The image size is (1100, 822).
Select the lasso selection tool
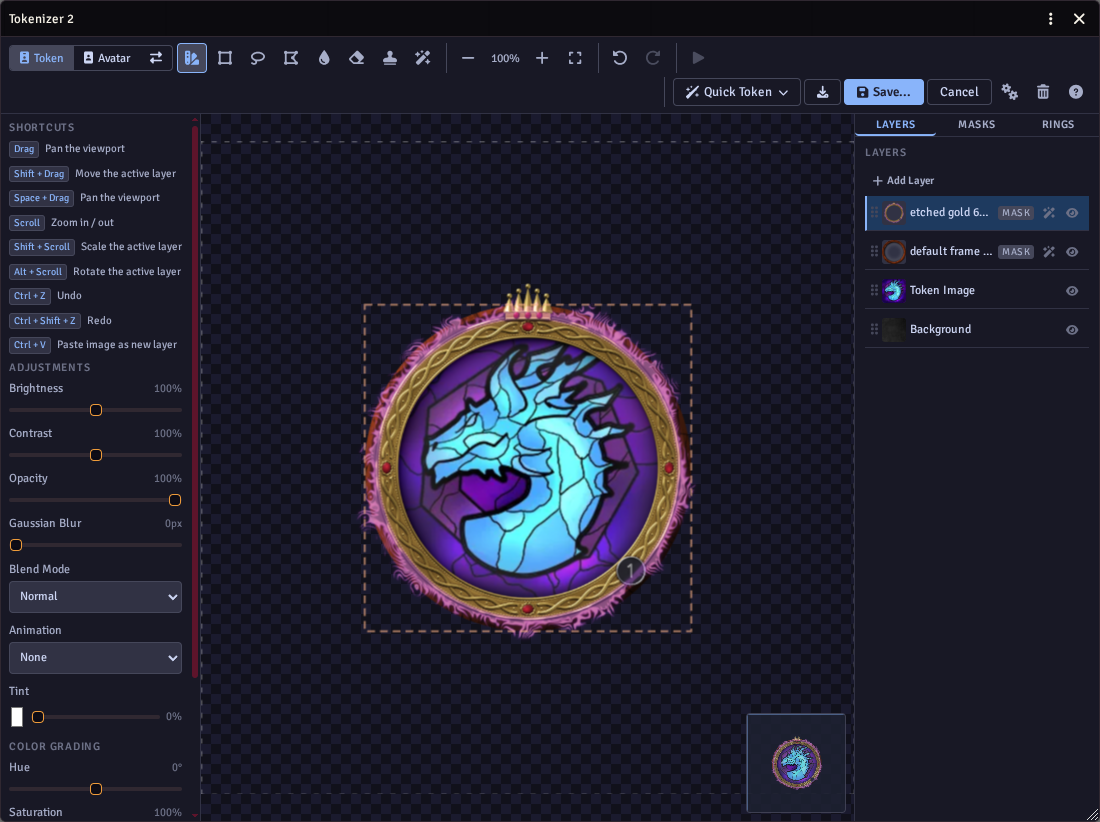pos(257,58)
